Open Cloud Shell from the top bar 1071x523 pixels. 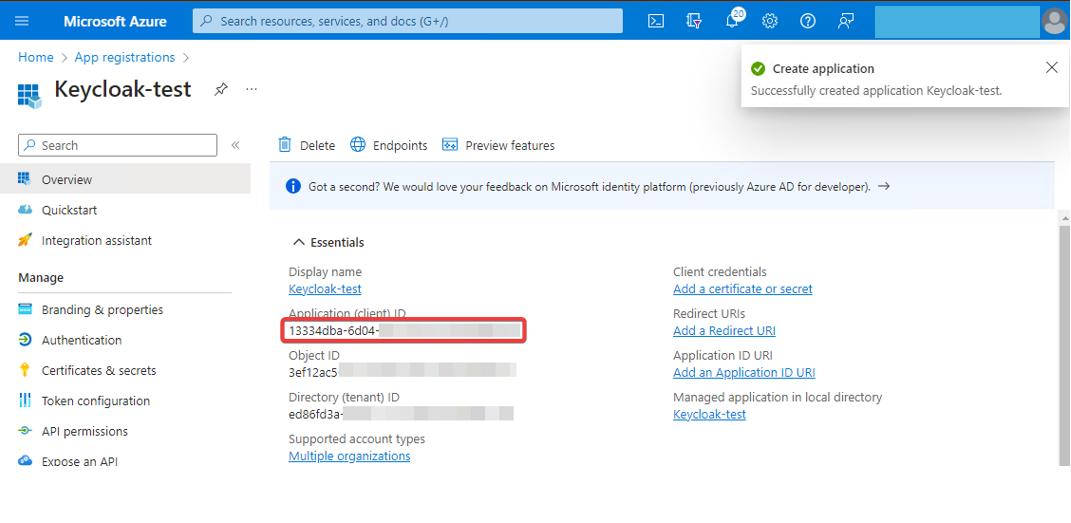tap(656, 20)
